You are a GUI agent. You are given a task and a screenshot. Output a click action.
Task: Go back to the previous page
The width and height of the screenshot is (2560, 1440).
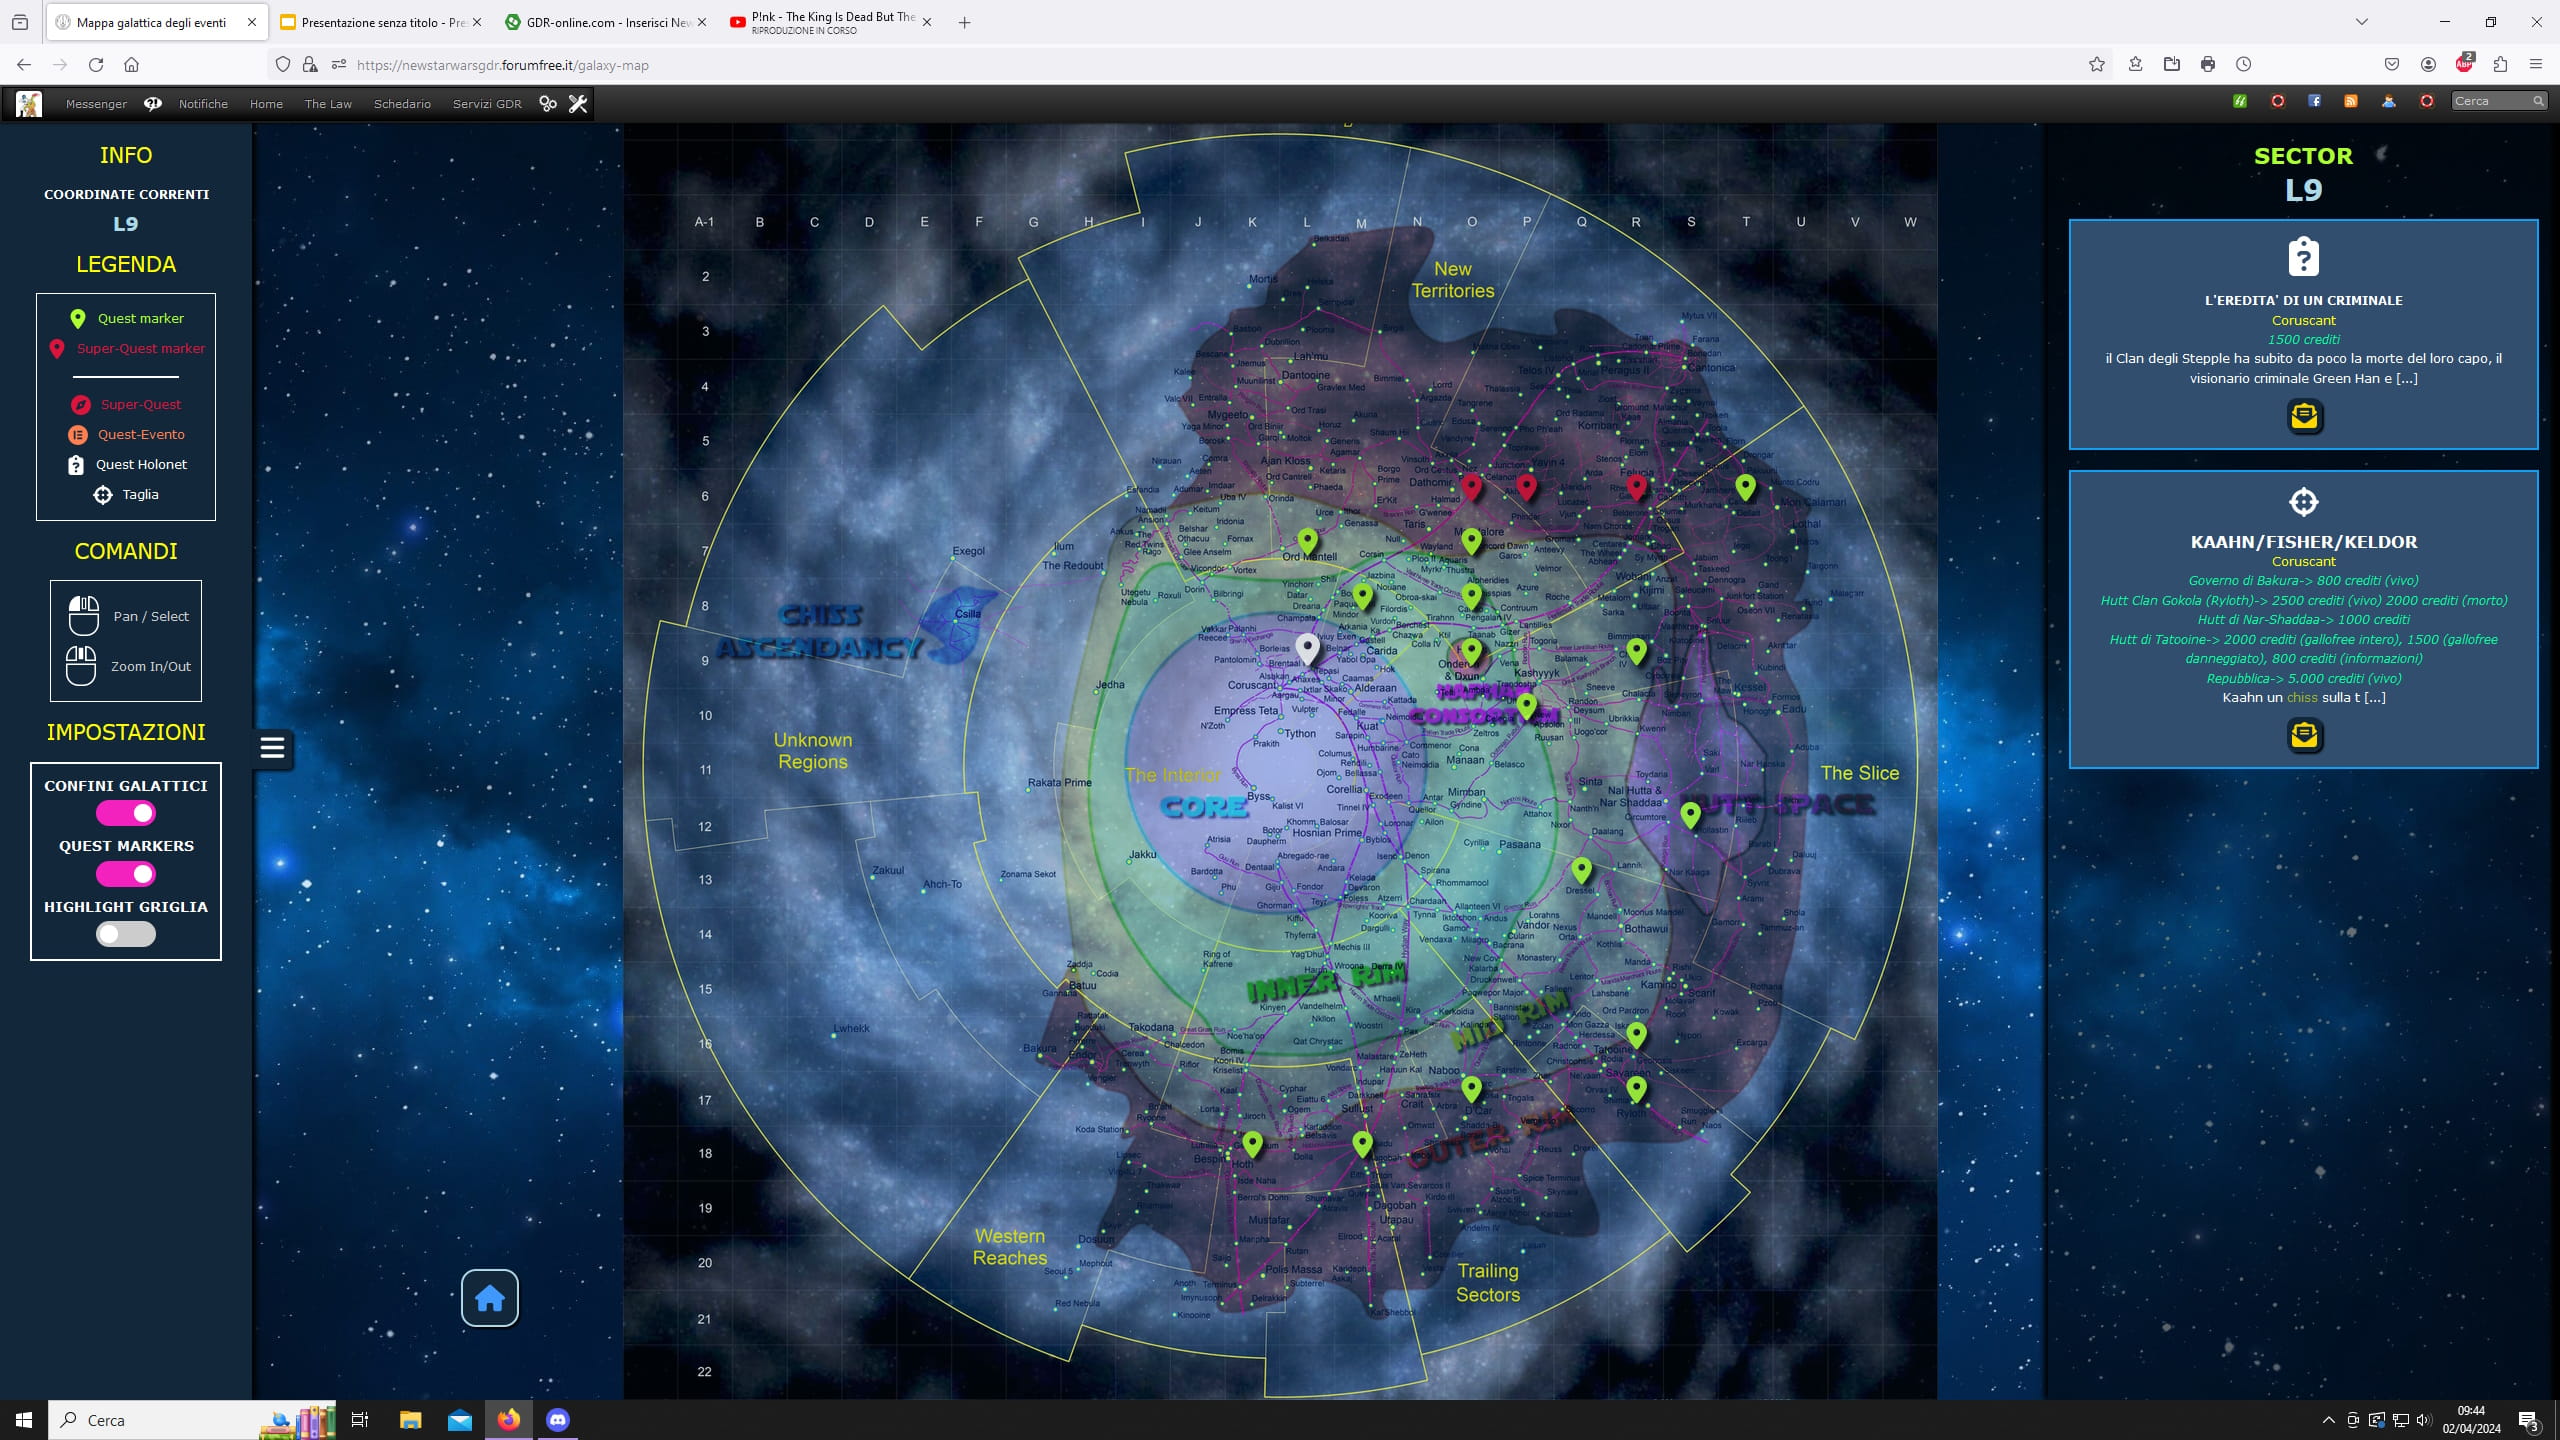[24, 64]
